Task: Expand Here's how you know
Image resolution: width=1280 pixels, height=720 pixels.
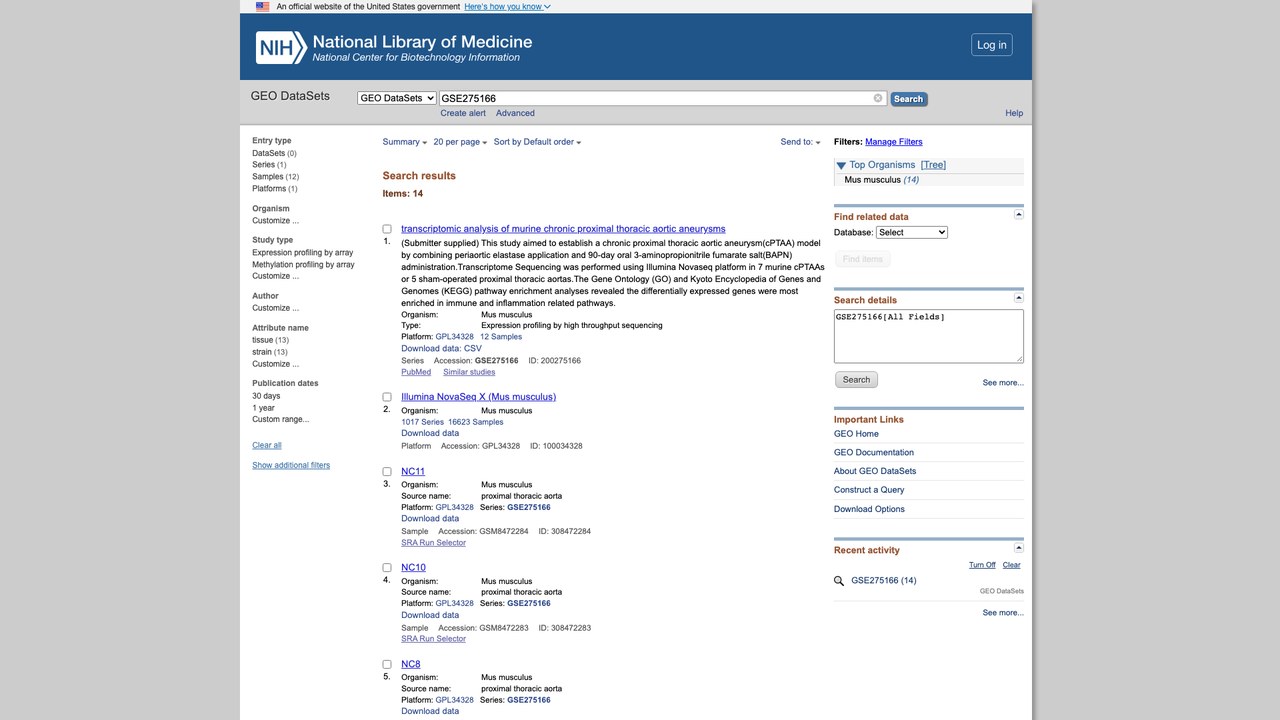Action: point(507,6)
